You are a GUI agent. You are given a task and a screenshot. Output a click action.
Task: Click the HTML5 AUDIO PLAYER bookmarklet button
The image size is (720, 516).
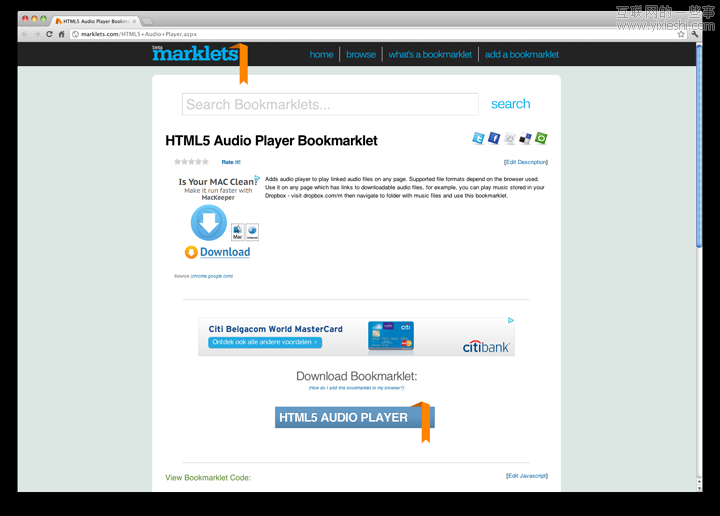click(344, 417)
